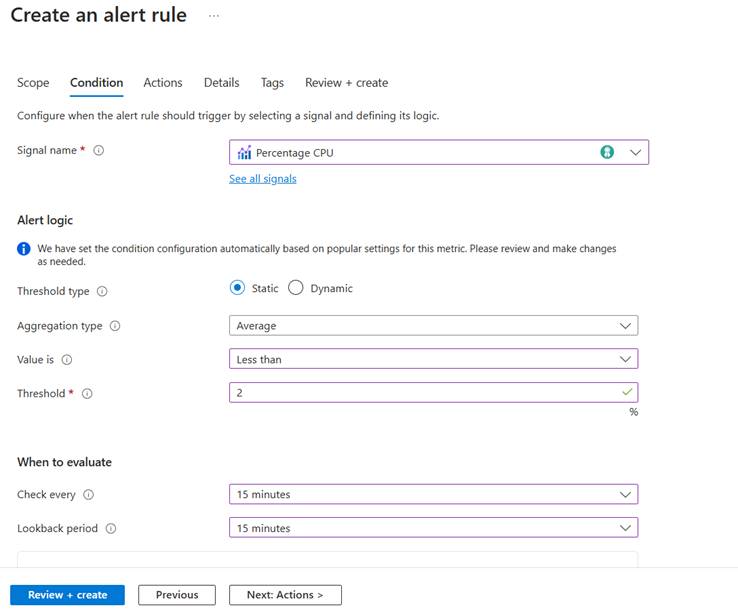
Task: Open the ellipsis menu beside page title
Action: 214,16
